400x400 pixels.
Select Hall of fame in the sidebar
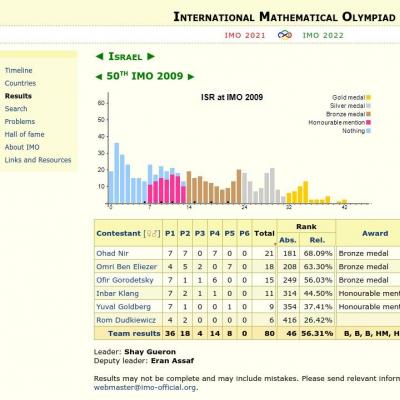tap(24, 134)
